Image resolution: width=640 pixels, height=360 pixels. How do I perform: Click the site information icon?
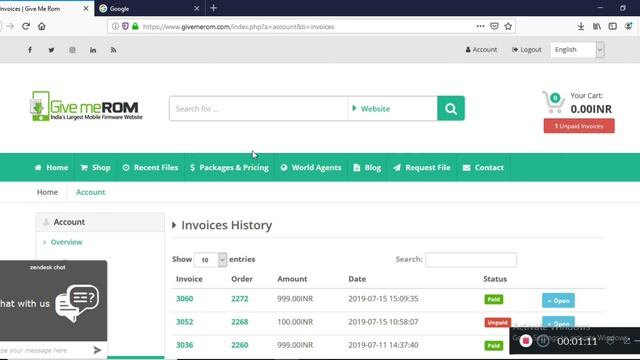[116, 27]
